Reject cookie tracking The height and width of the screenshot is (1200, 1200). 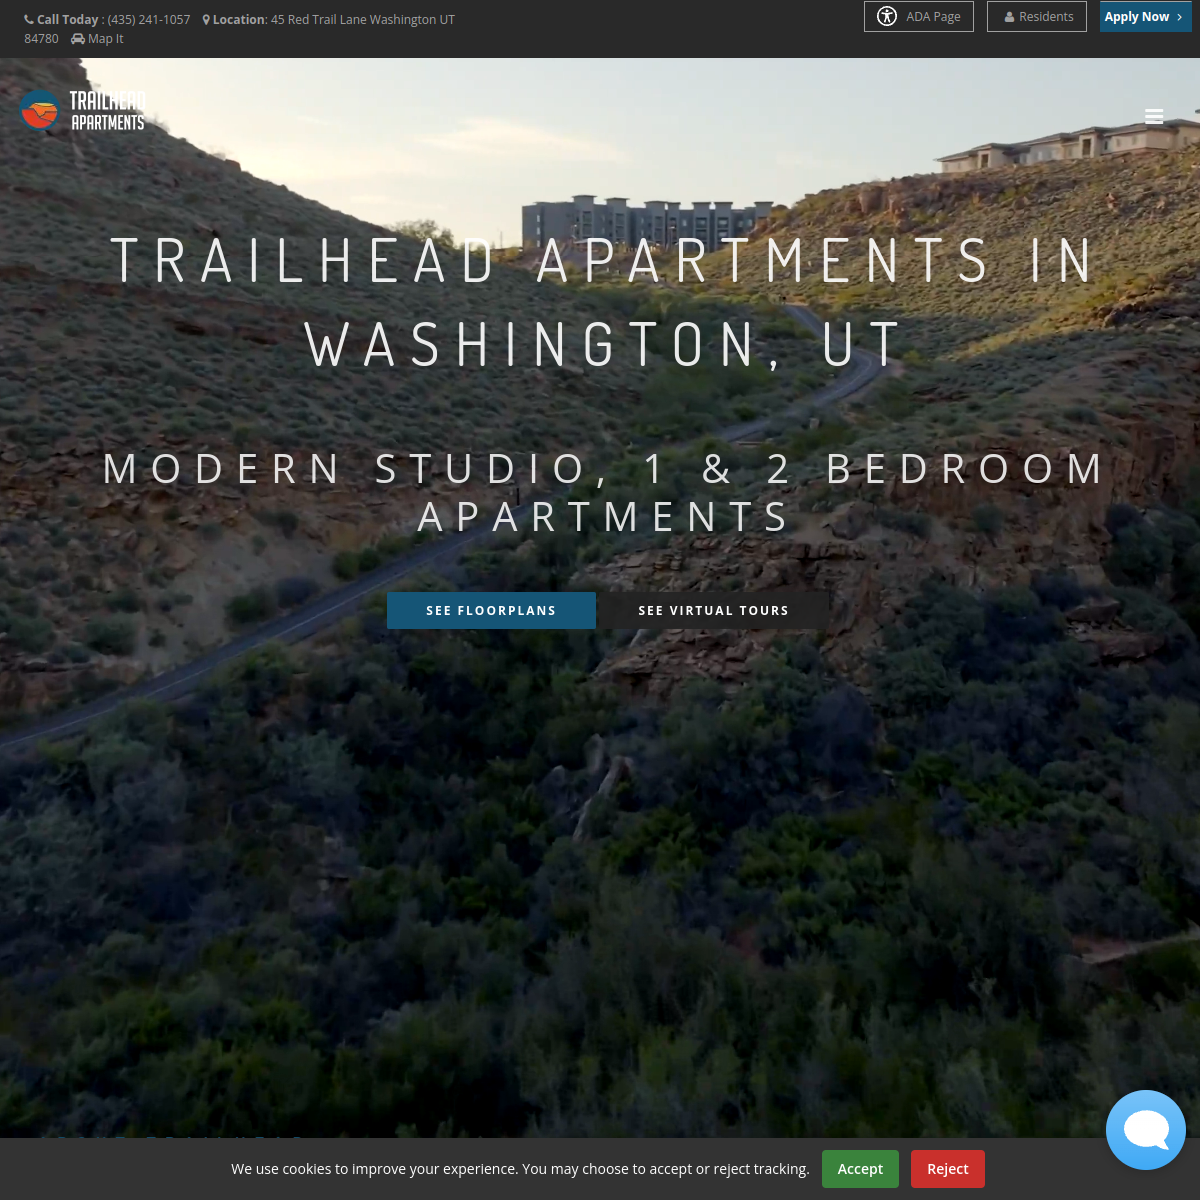[948, 1169]
